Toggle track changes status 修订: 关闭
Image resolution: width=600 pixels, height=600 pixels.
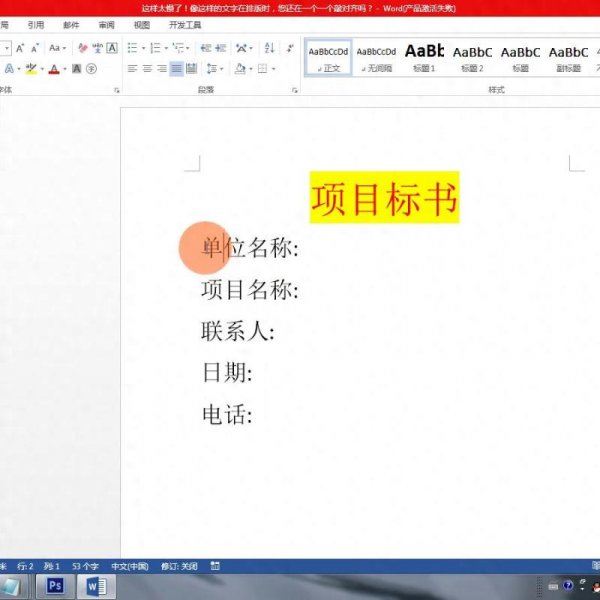coord(177,566)
